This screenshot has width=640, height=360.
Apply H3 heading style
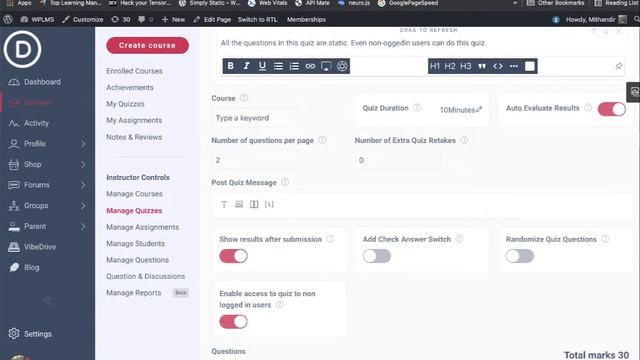point(466,66)
